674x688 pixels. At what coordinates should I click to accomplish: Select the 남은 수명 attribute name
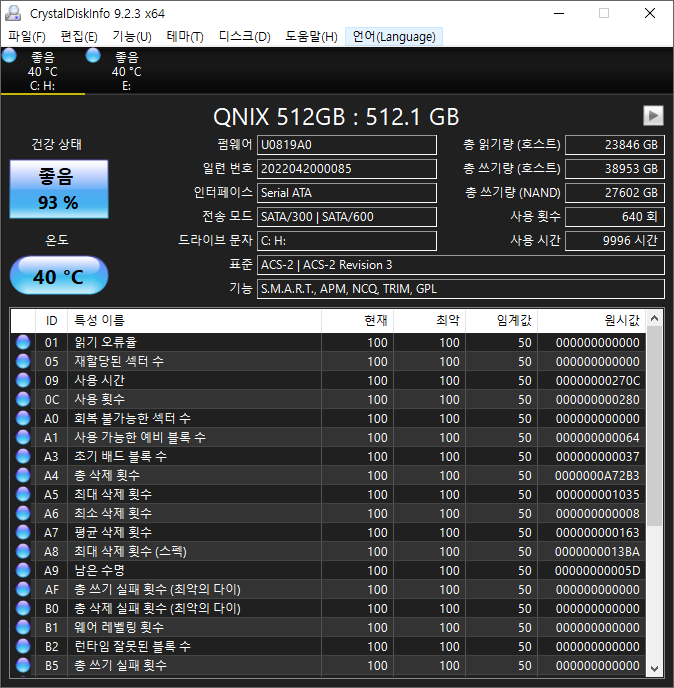pyautogui.click(x=100, y=570)
